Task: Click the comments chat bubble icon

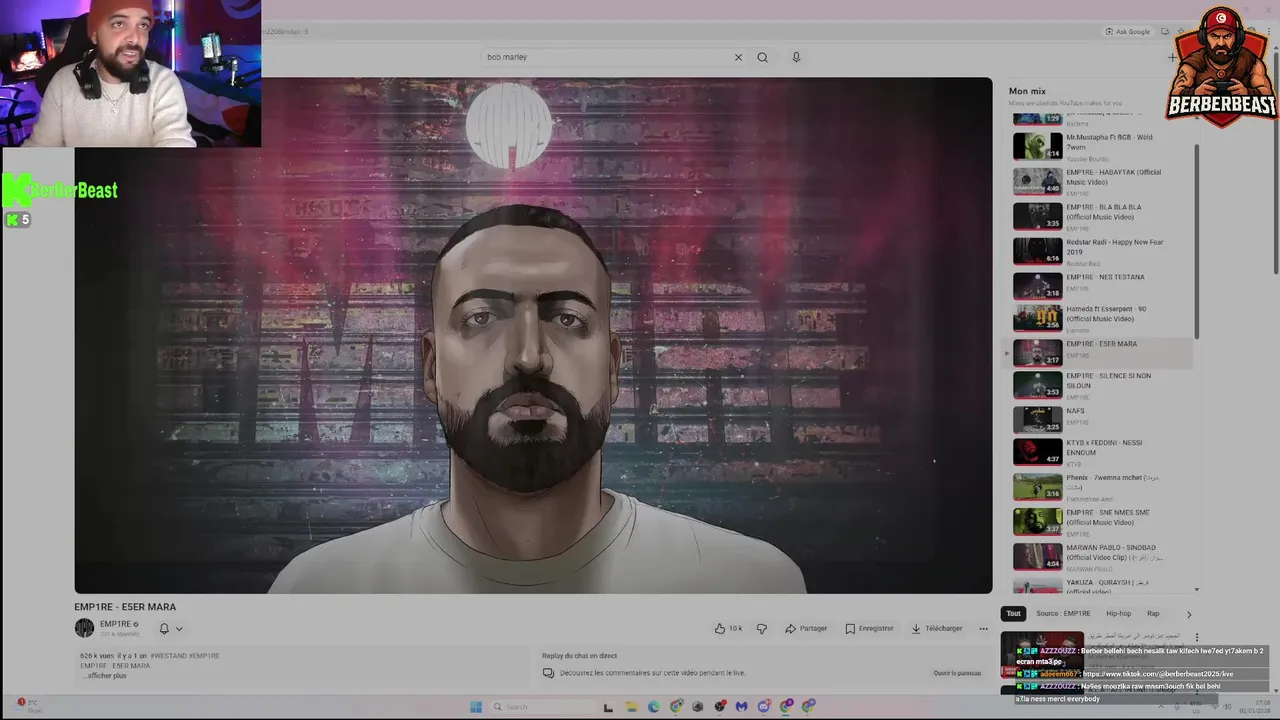Action: coord(548,673)
